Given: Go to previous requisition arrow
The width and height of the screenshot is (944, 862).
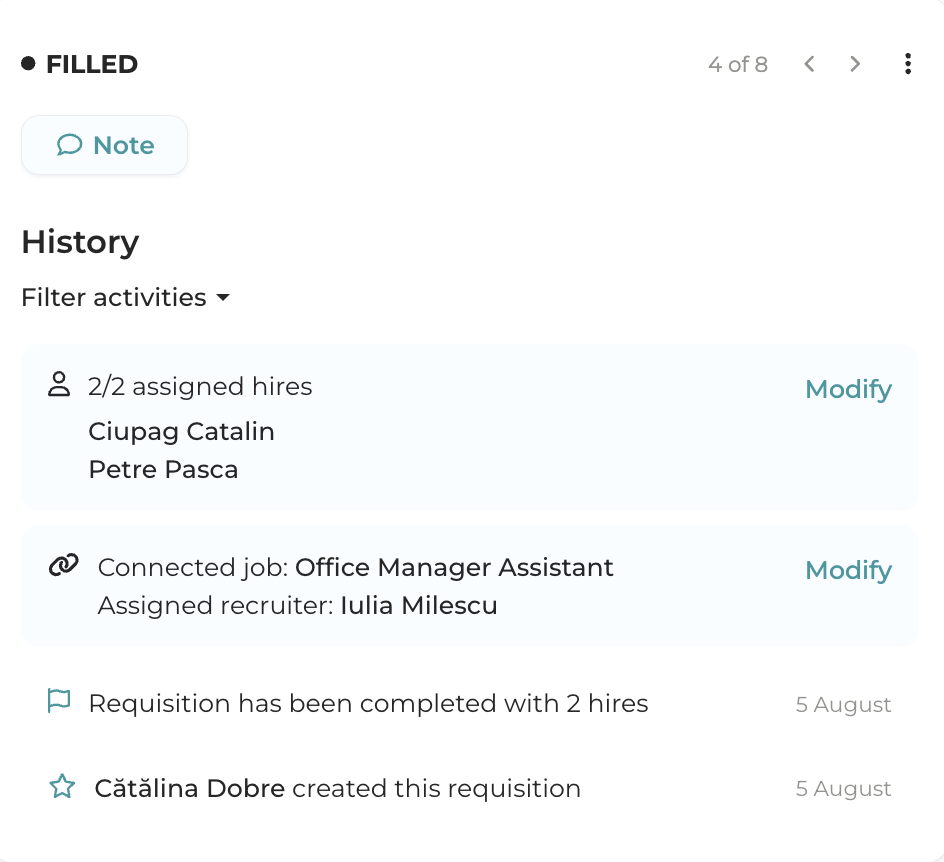Looking at the screenshot, I should tap(810, 65).
